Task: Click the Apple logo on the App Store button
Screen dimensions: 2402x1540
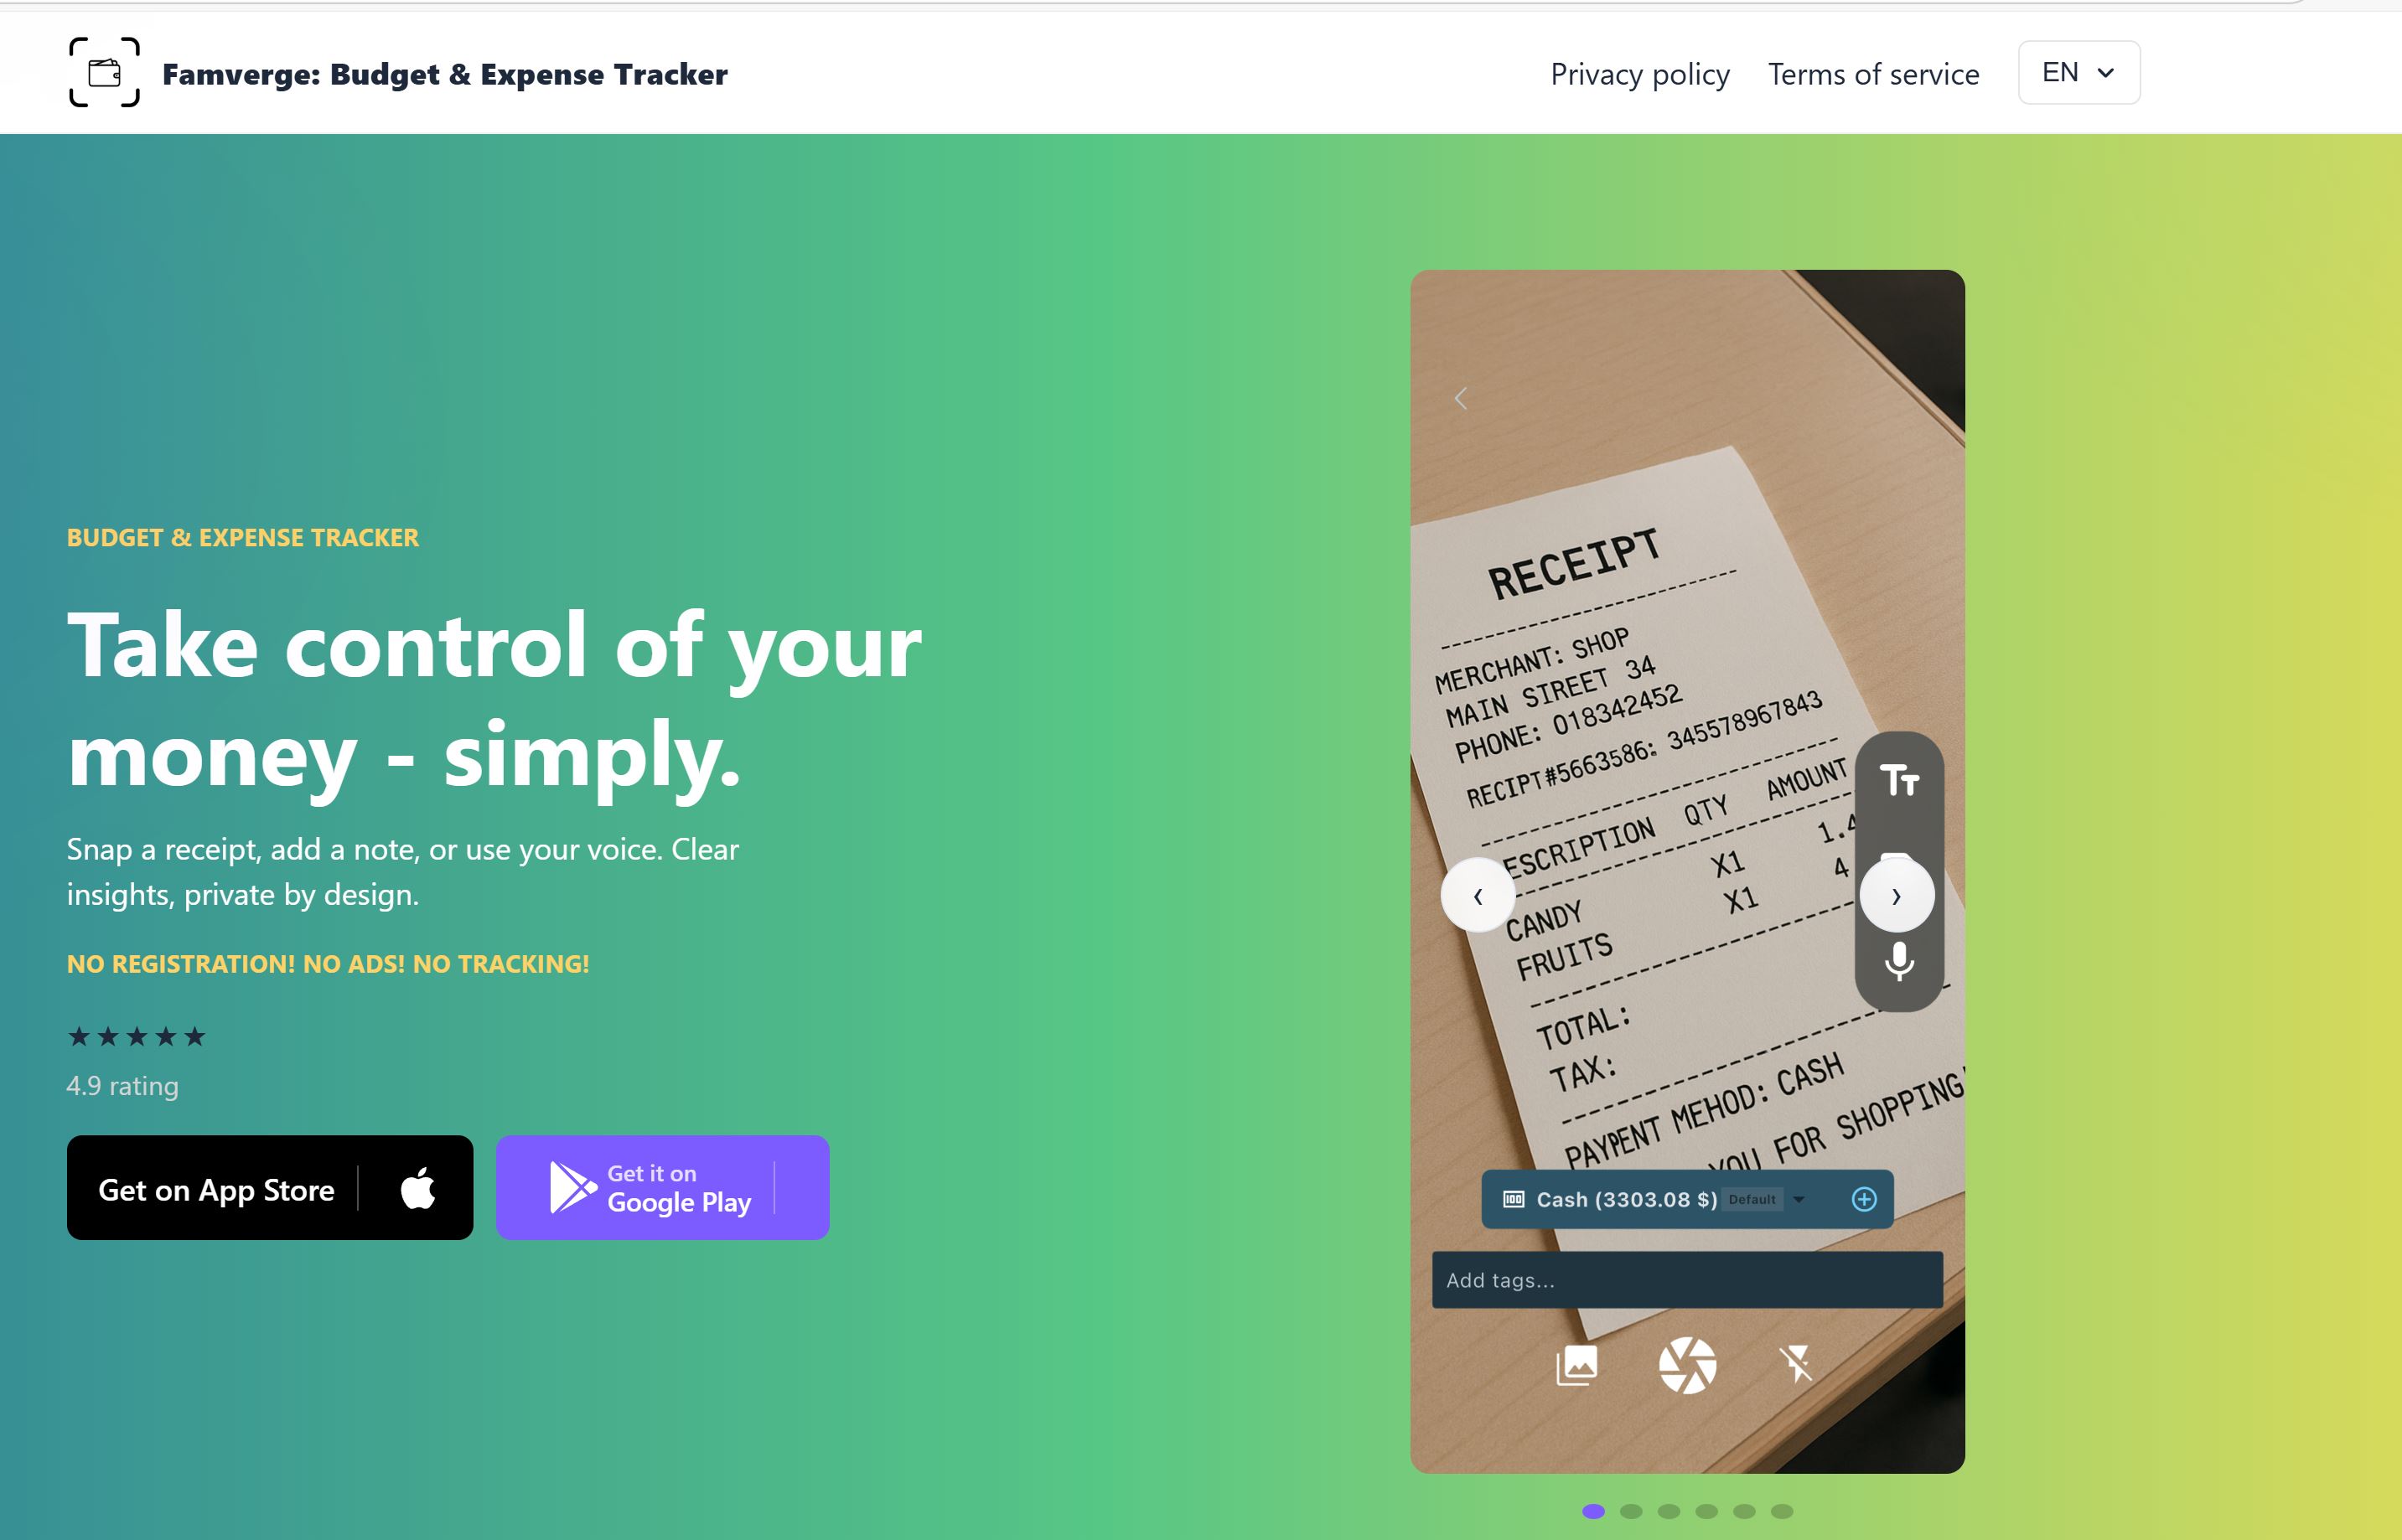Action: 418,1188
